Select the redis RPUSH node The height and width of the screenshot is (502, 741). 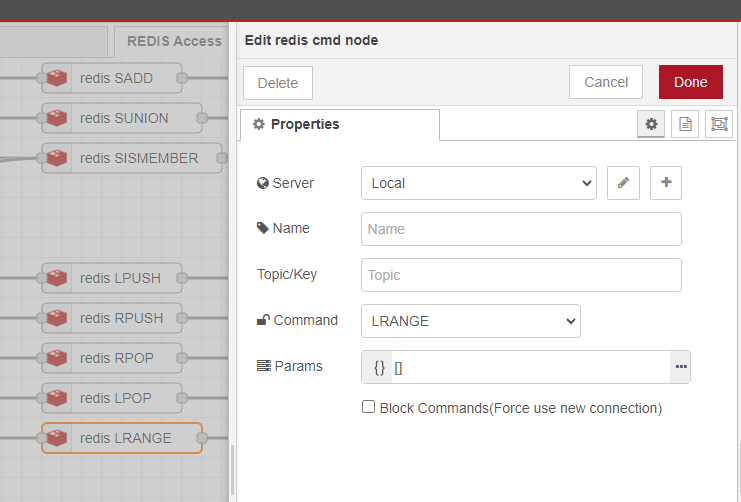(x=112, y=318)
